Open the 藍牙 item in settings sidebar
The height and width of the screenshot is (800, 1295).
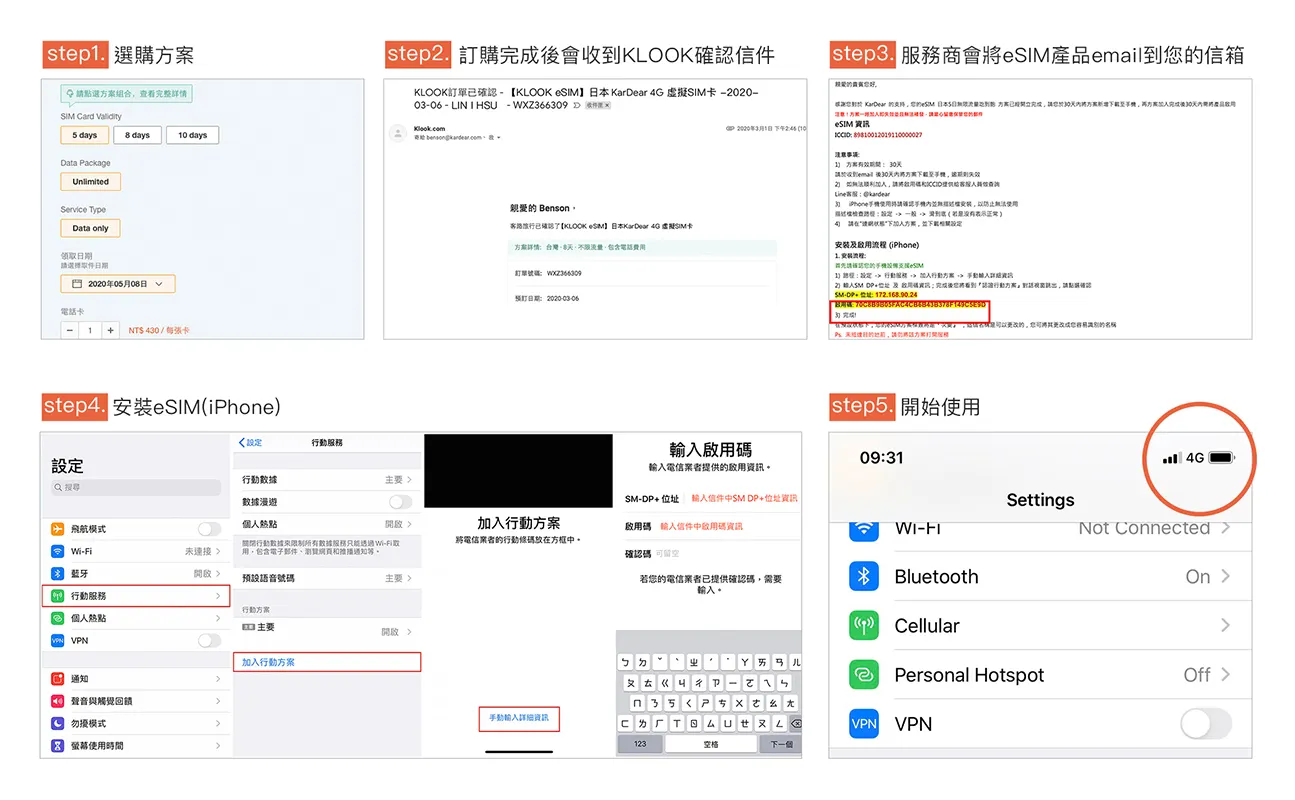pos(136,574)
